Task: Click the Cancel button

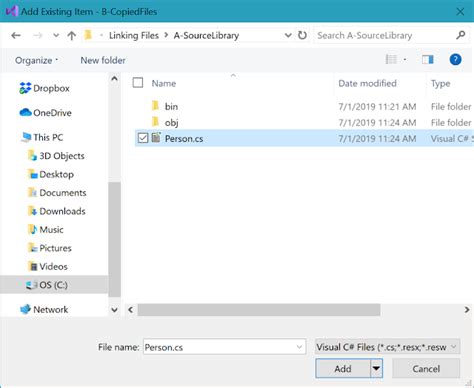Action: coord(426,369)
